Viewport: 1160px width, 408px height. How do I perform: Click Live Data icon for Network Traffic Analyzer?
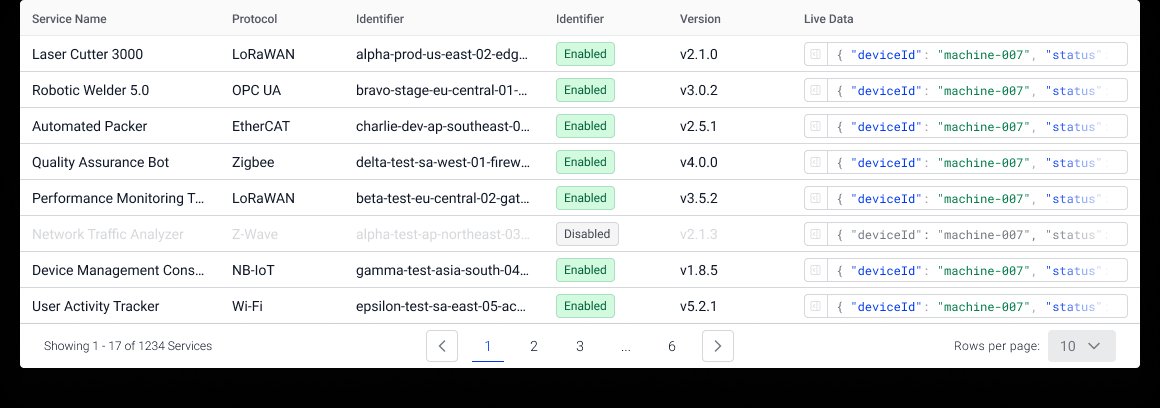(x=816, y=234)
